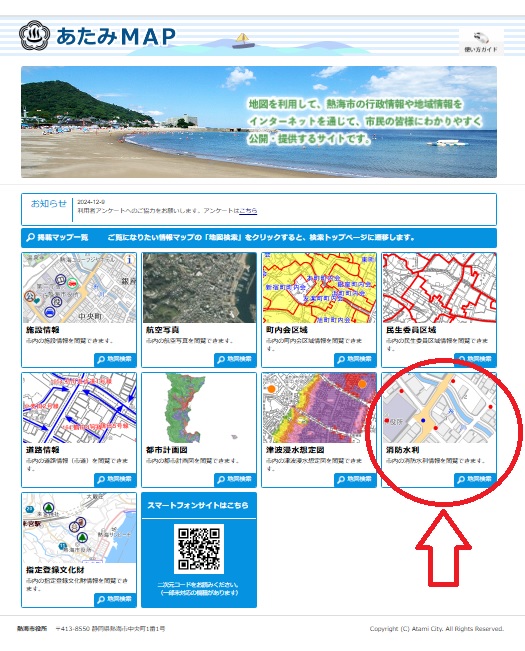Image resolution: width=525 pixels, height=651 pixels.
Task: Click the 道路情報 card title
Action: point(42,450)
